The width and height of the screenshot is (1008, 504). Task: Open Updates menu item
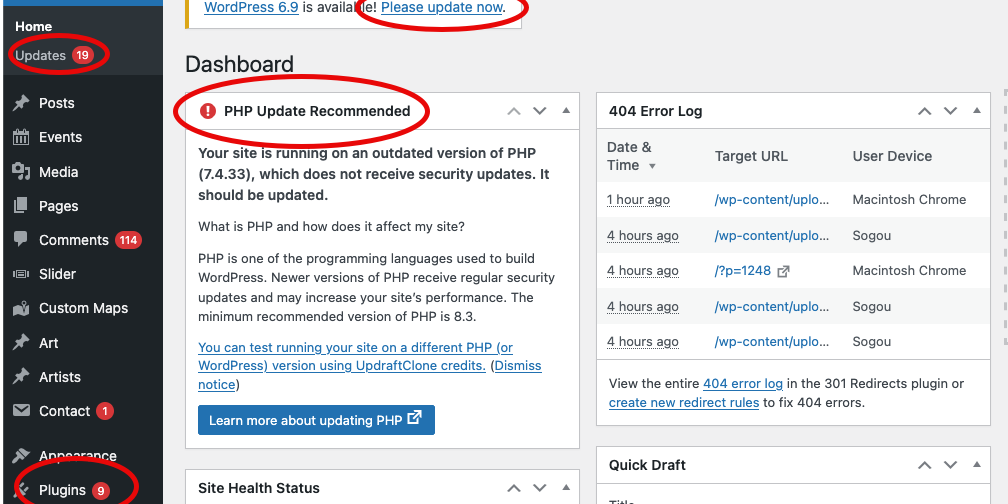41,55
